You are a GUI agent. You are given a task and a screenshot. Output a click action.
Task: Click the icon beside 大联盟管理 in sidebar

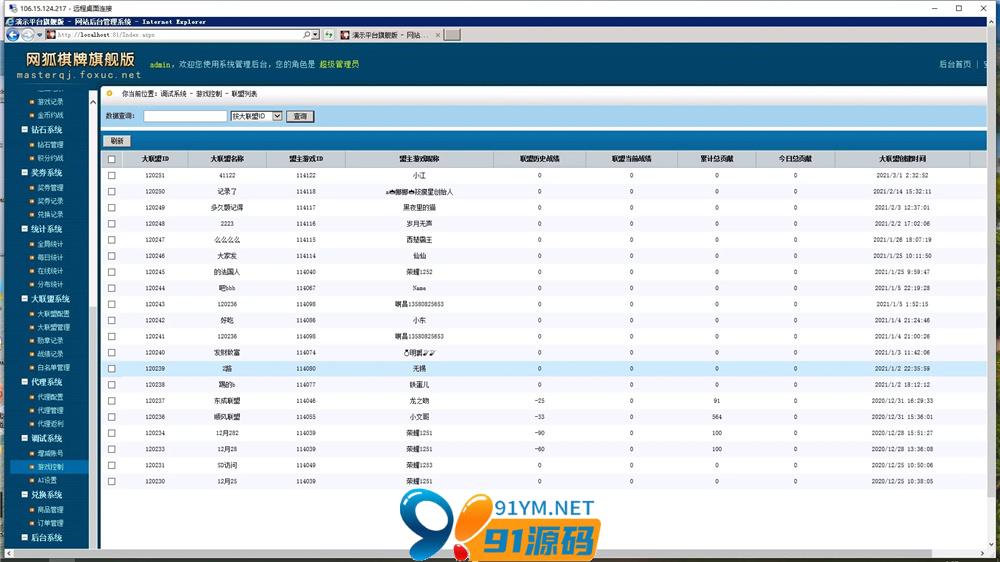[x=32, y=327]
